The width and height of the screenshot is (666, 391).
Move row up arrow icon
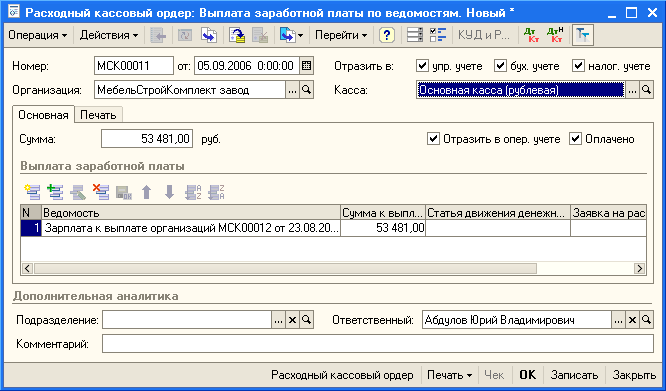(x=147, y=192)
